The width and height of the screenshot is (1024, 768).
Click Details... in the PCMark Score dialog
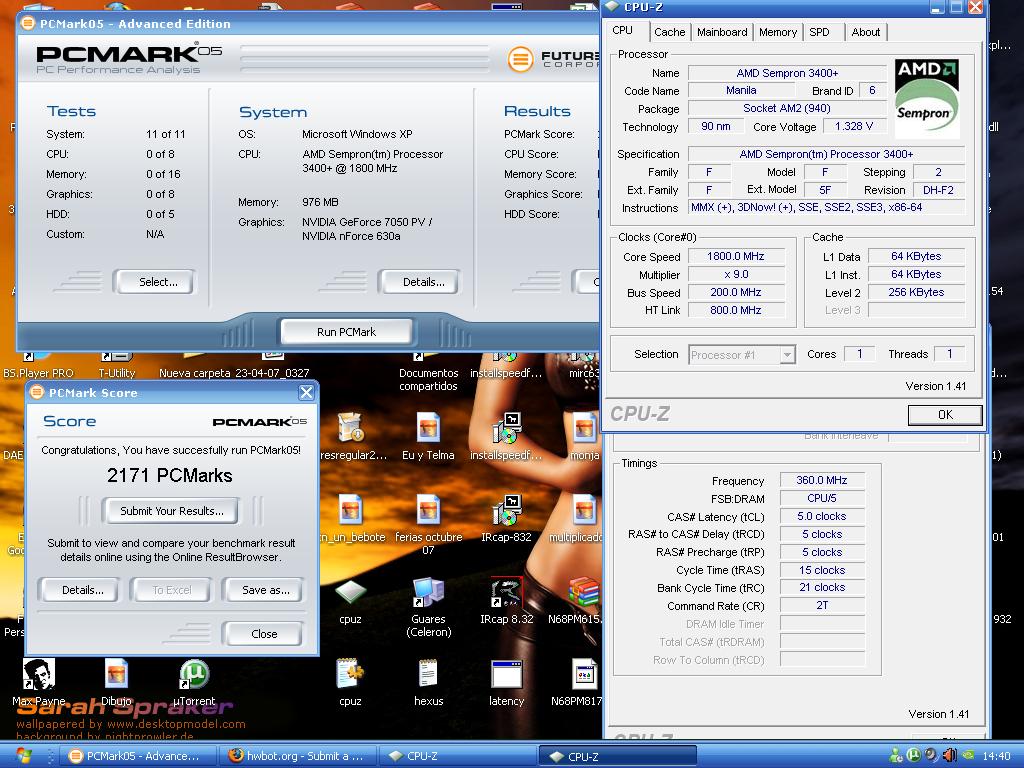(x=80, y=590)
